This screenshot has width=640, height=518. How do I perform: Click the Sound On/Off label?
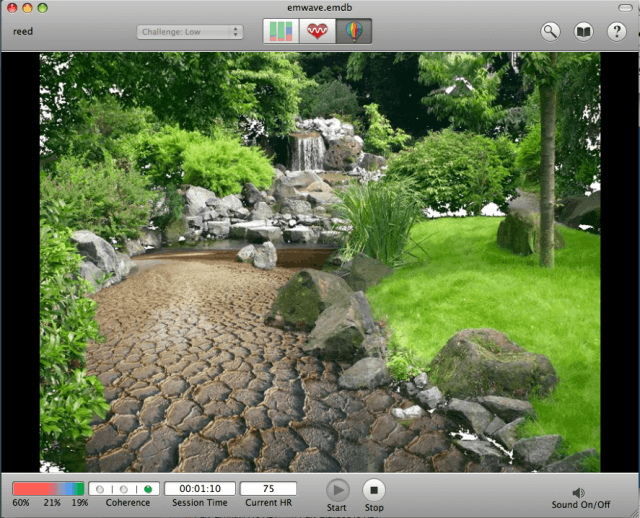[578, 506]
